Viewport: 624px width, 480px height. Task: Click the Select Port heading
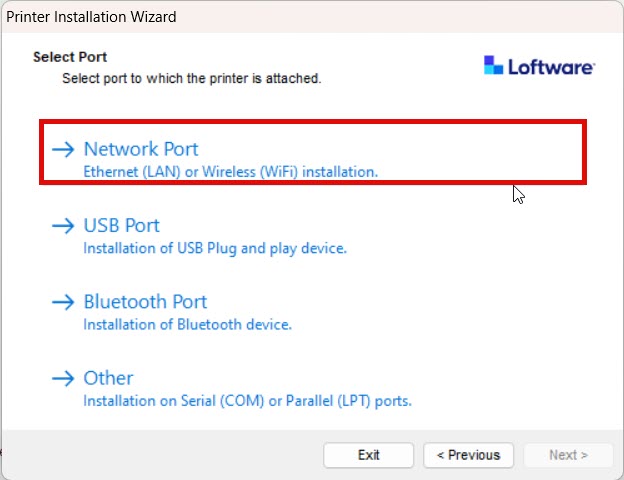70,57
